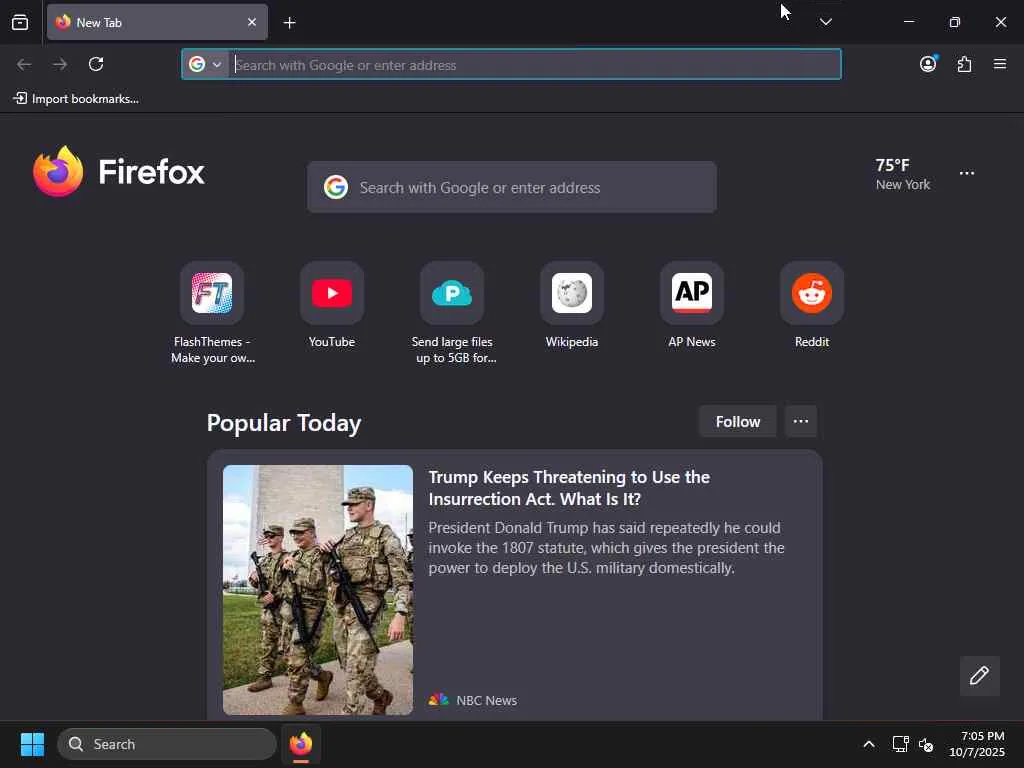The image size is (1024, 768).
Task: Click the pencil customize page icon
Action: point(980,675)
